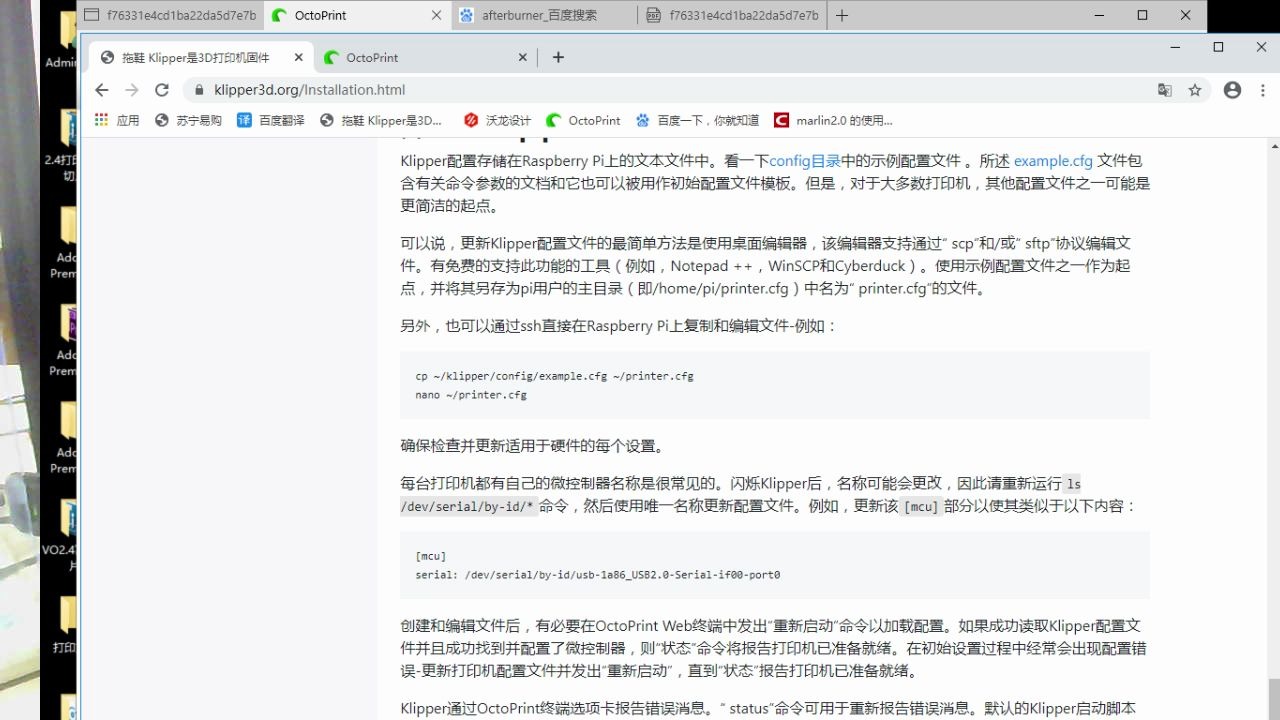Switch to the OctoPrint tab in front window

click(x=425, y=58)
